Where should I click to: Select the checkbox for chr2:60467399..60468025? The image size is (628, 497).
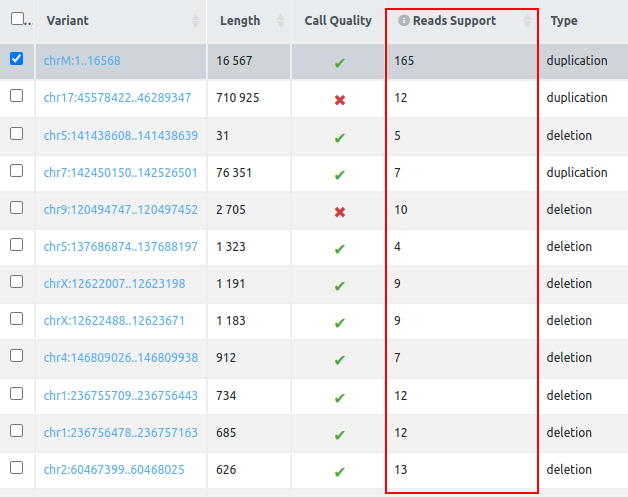16,467
